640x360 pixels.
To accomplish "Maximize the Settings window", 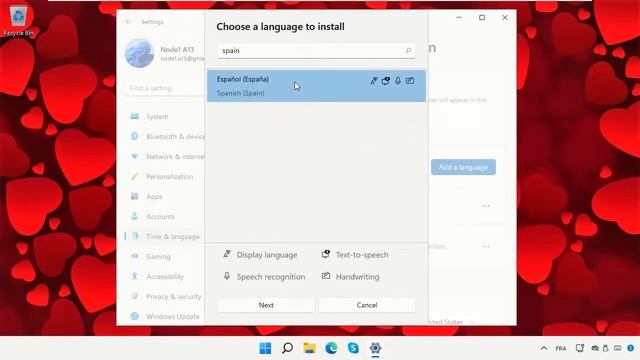I will 482,18.
